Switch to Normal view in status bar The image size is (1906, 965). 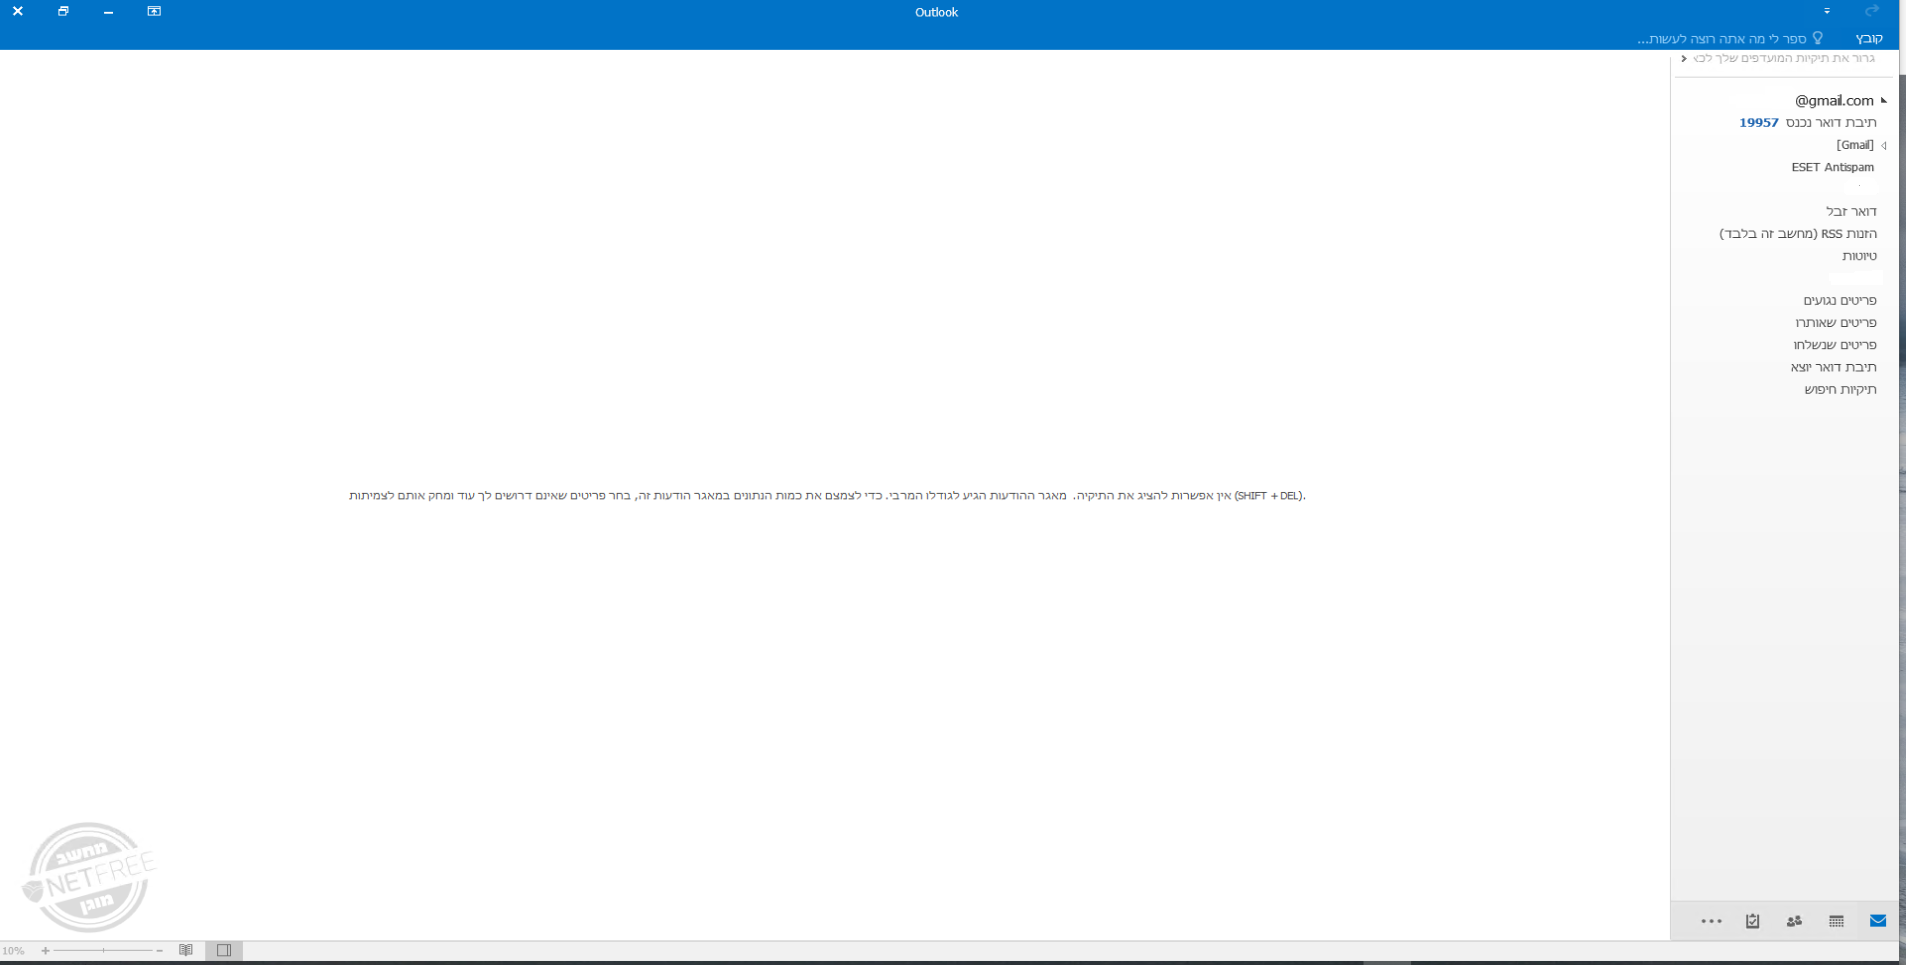224,951
